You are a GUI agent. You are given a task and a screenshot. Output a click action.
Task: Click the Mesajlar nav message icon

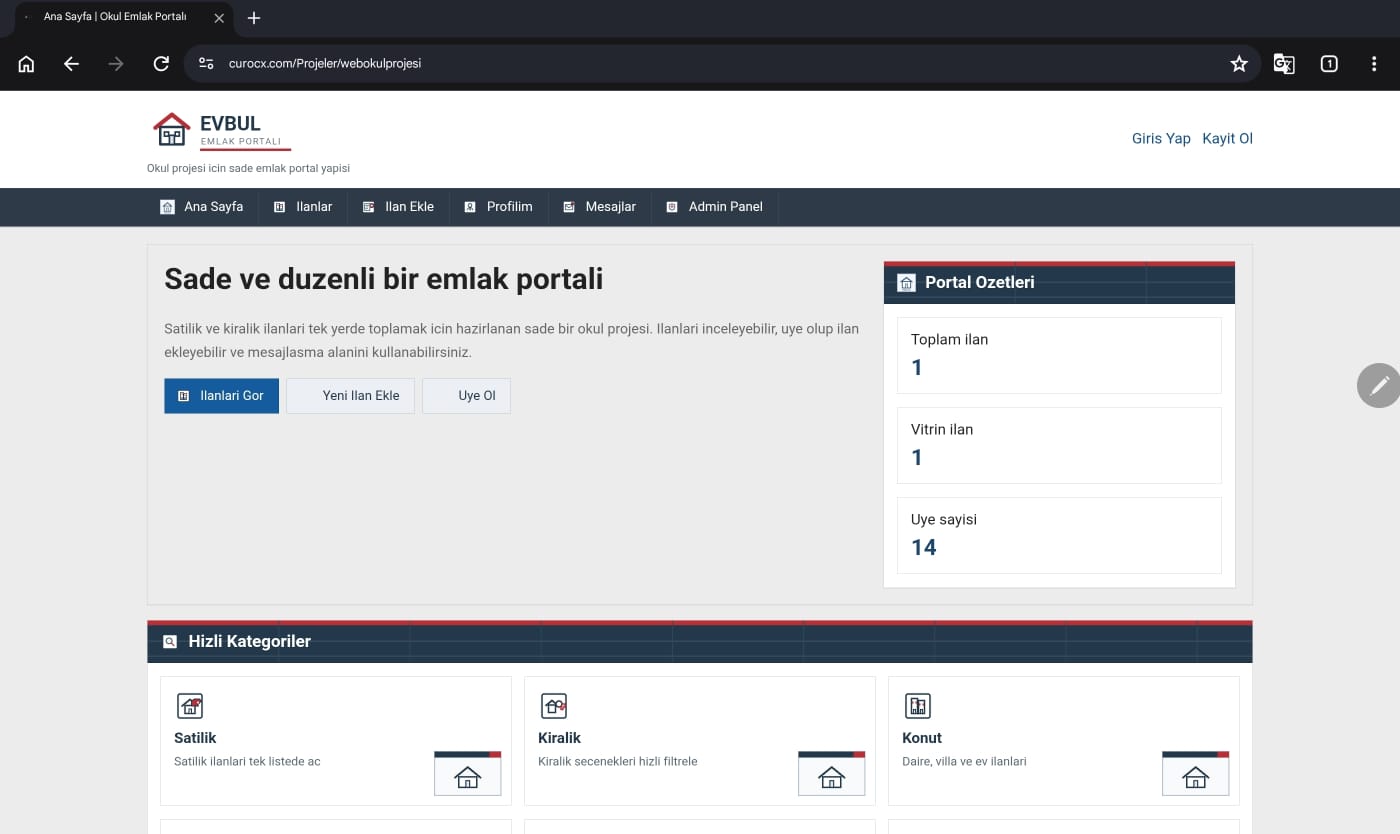(569, 207)
